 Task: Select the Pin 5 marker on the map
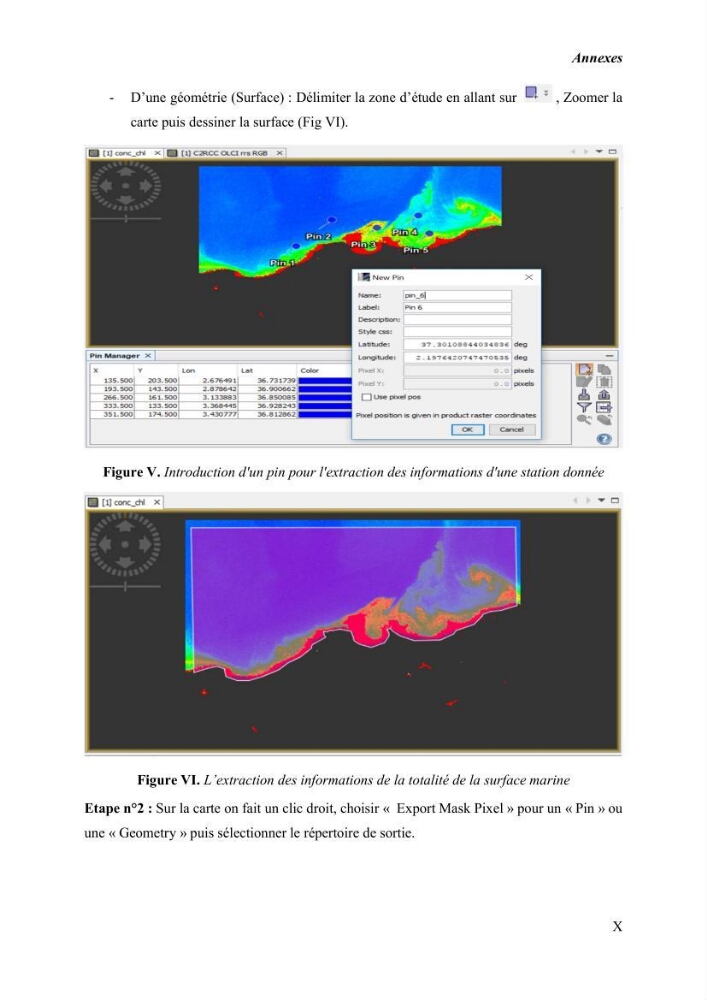click(x=429, y=235)
